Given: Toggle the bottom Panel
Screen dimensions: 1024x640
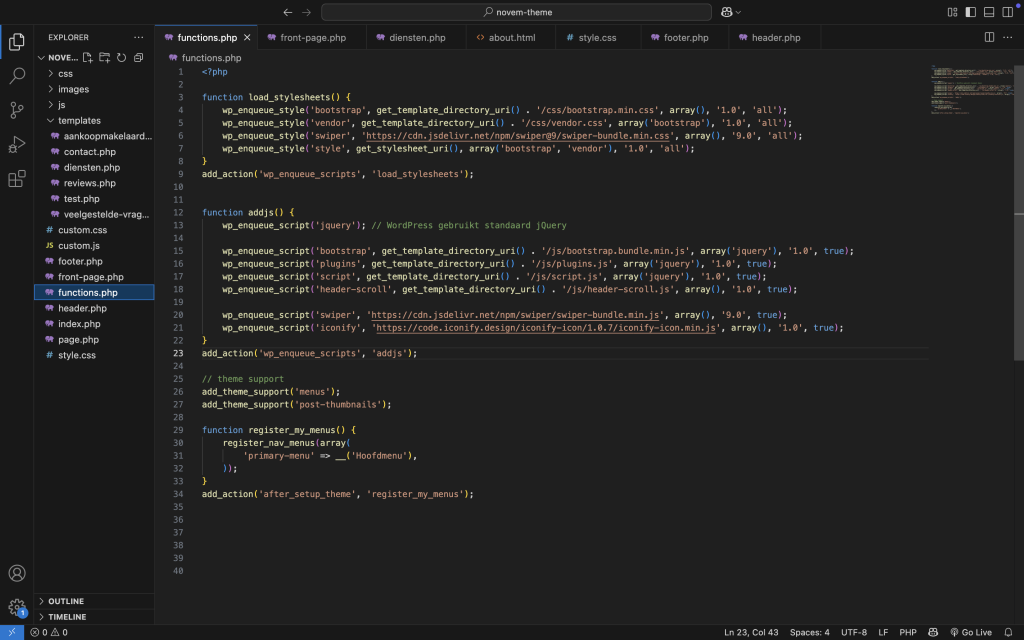Looking at the screenshot, I should [x=989, y=12].
